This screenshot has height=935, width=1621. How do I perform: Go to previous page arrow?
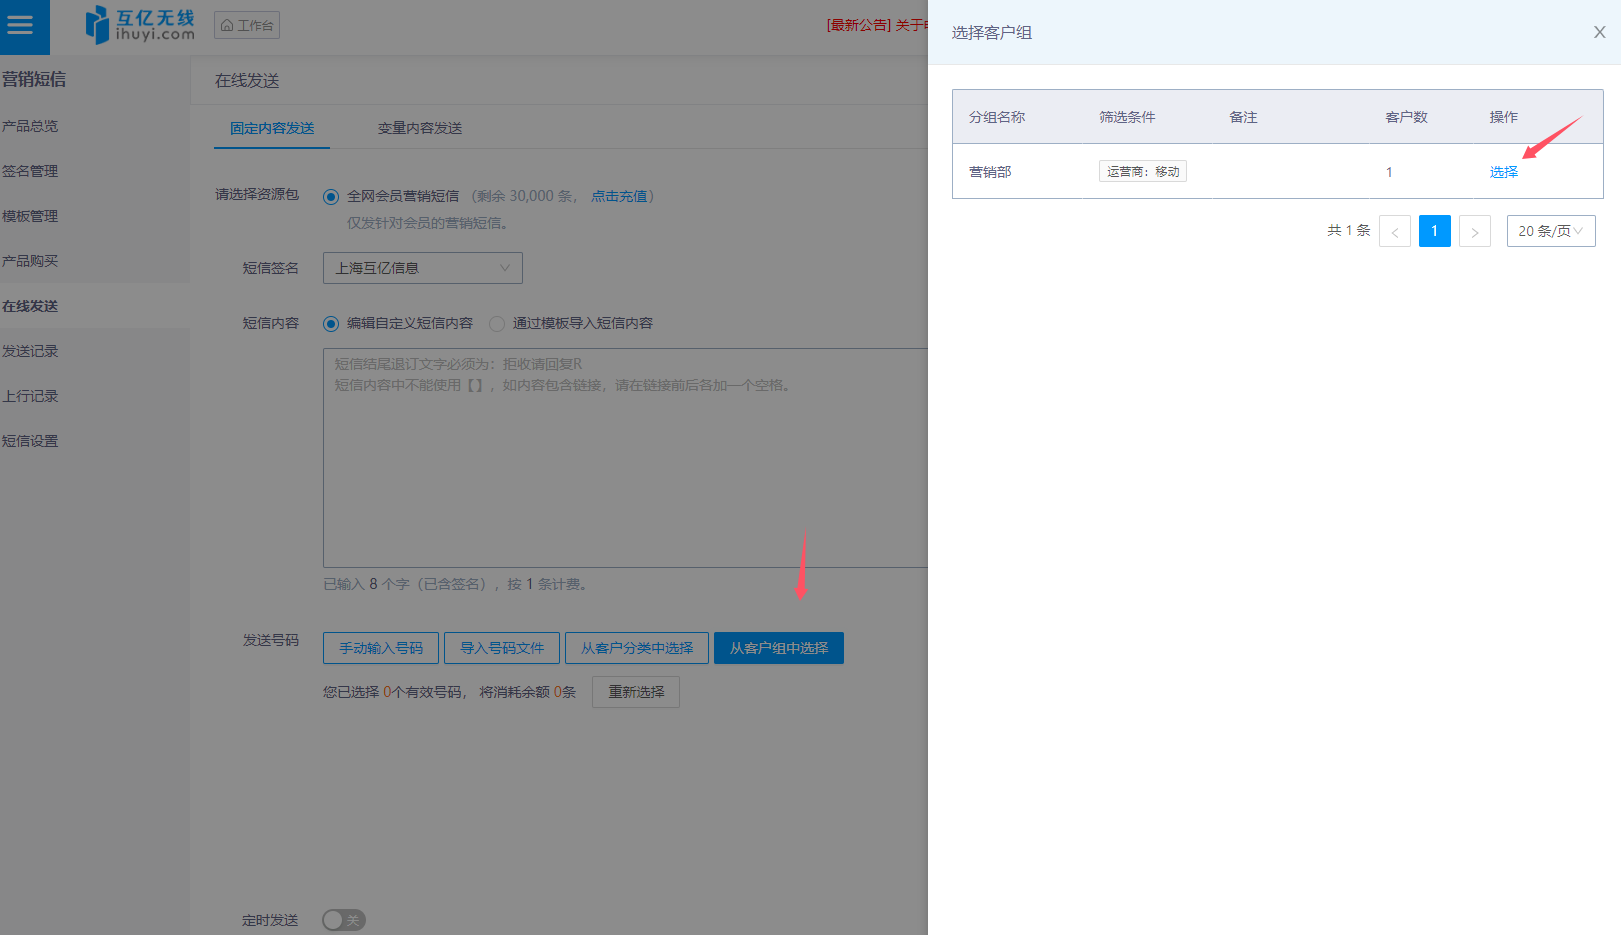1395,231
